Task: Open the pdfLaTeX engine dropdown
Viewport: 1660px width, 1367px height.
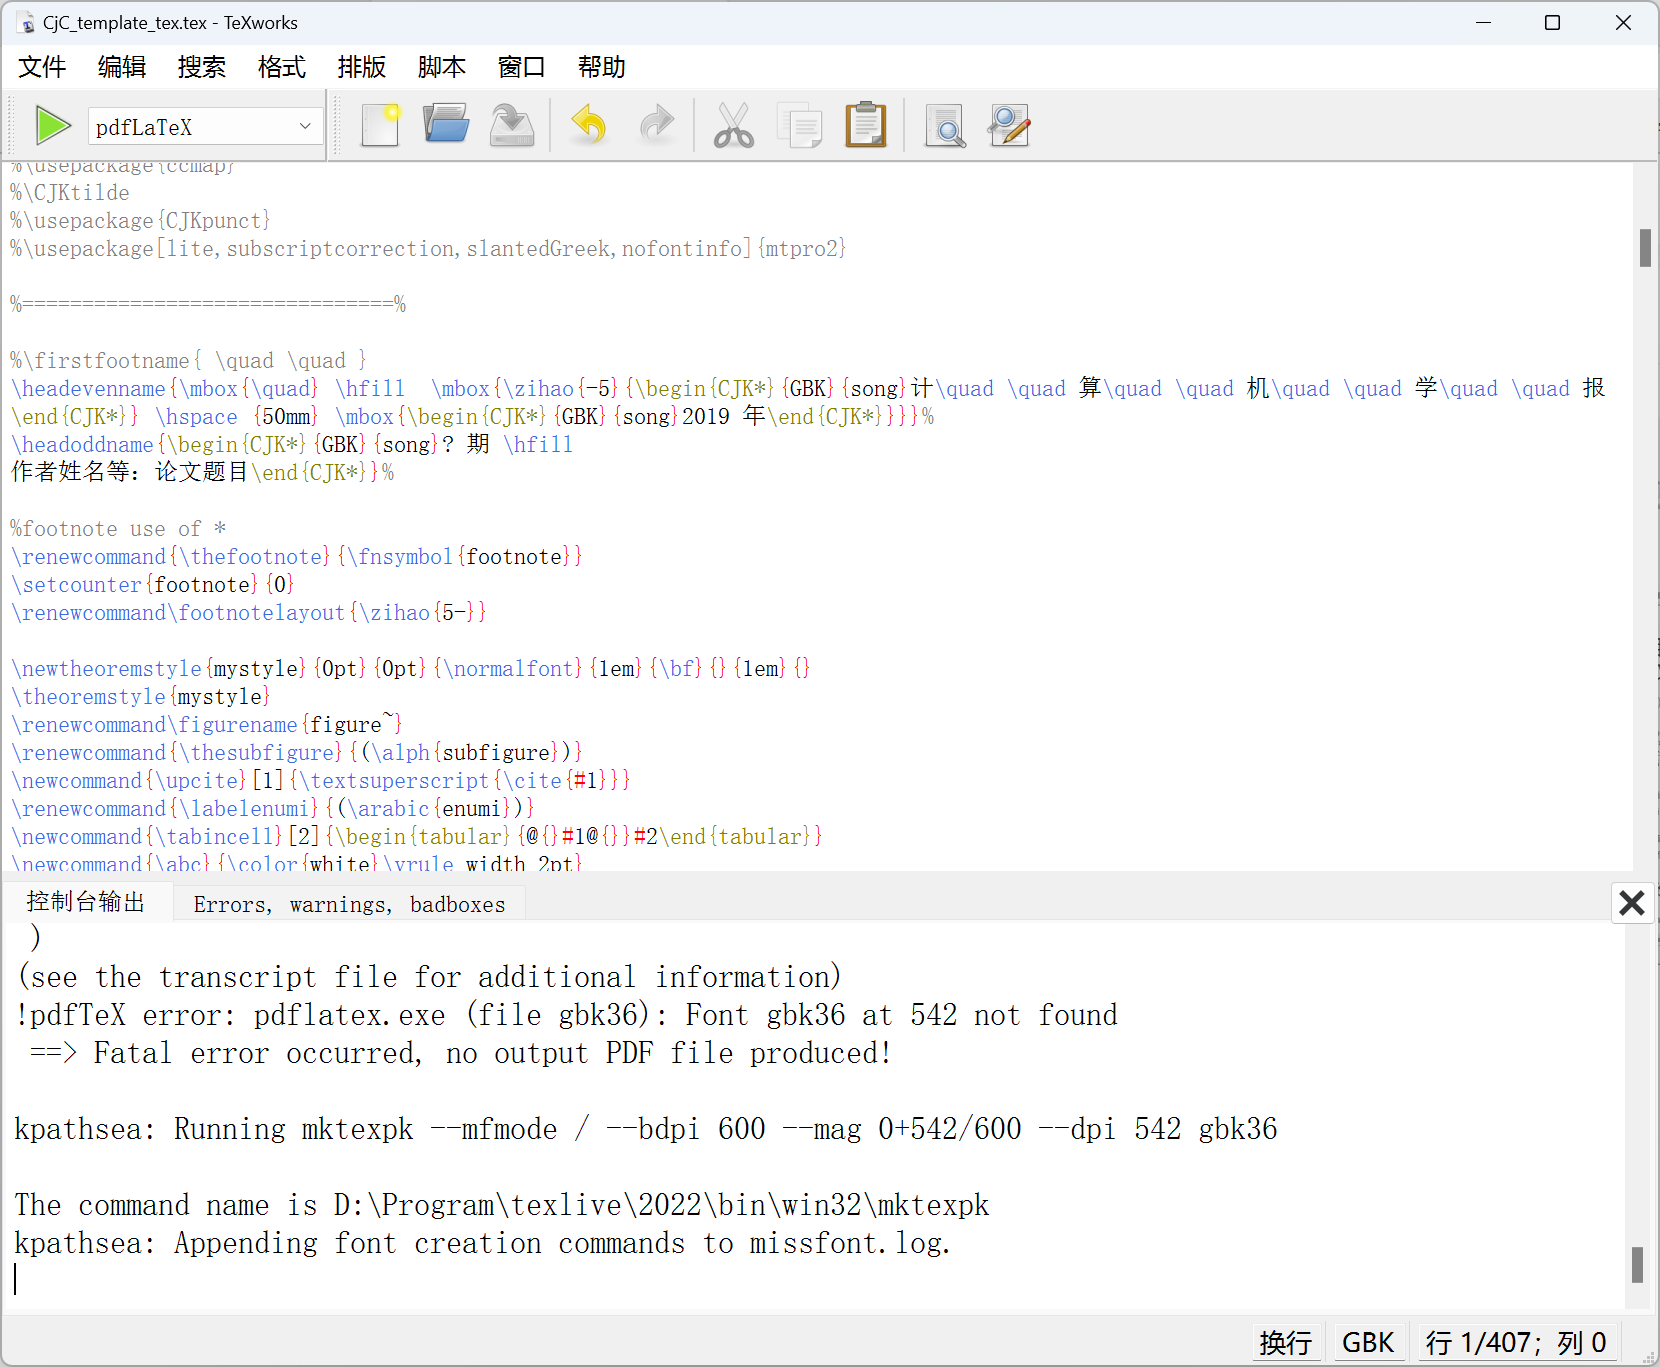Action: 205,126
